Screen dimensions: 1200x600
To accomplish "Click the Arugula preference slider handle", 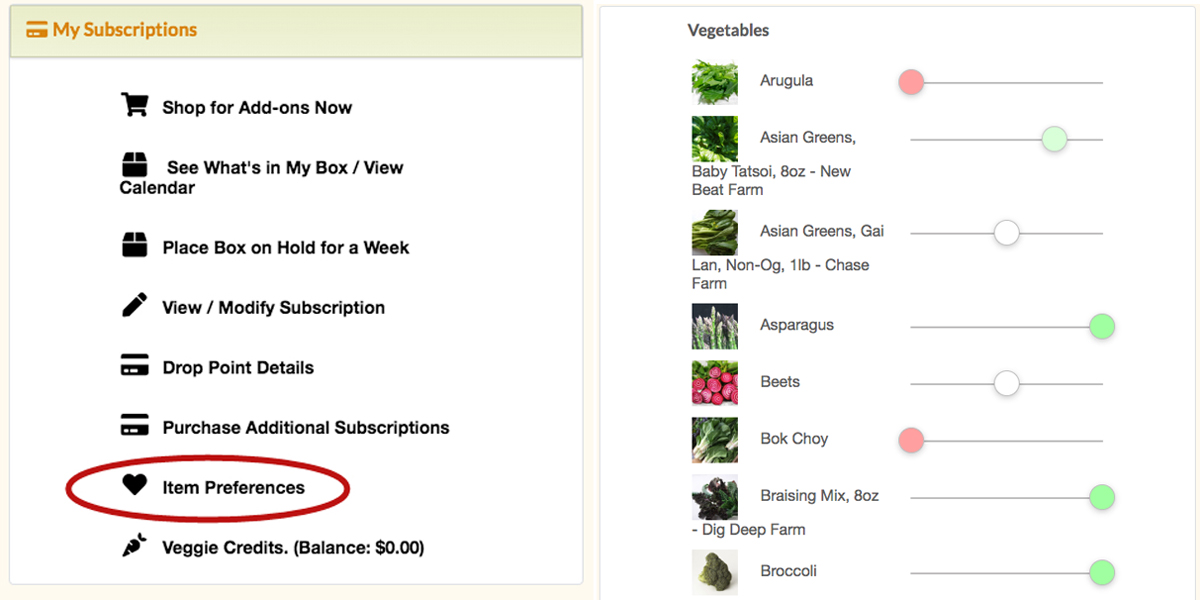I will click(911, 82).
